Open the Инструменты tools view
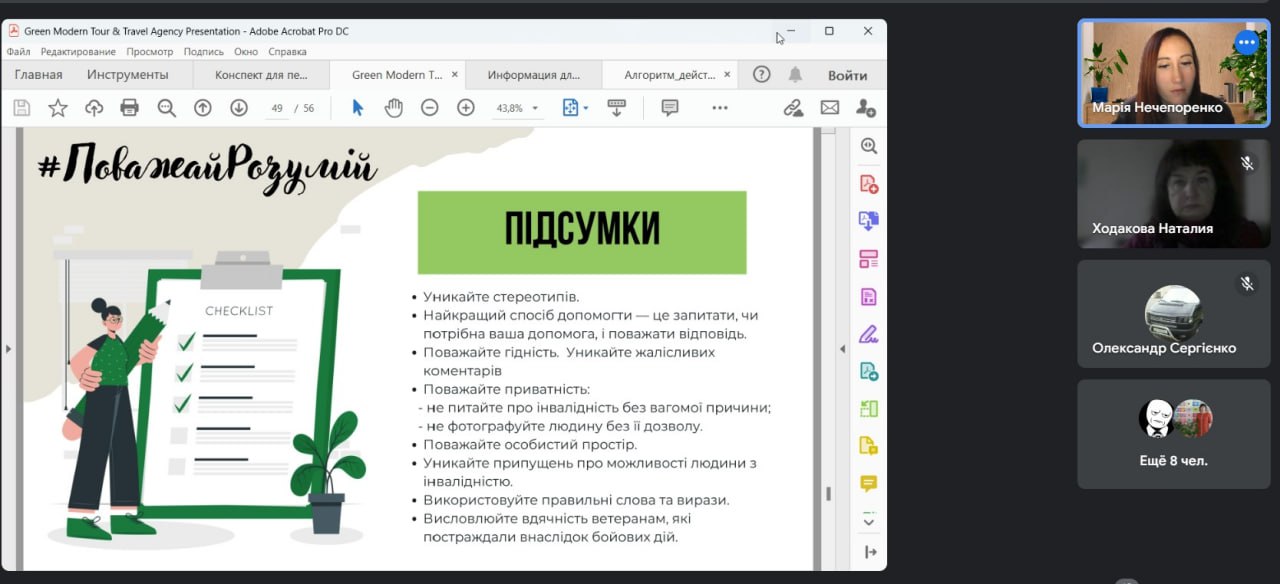 coord(127,75)
